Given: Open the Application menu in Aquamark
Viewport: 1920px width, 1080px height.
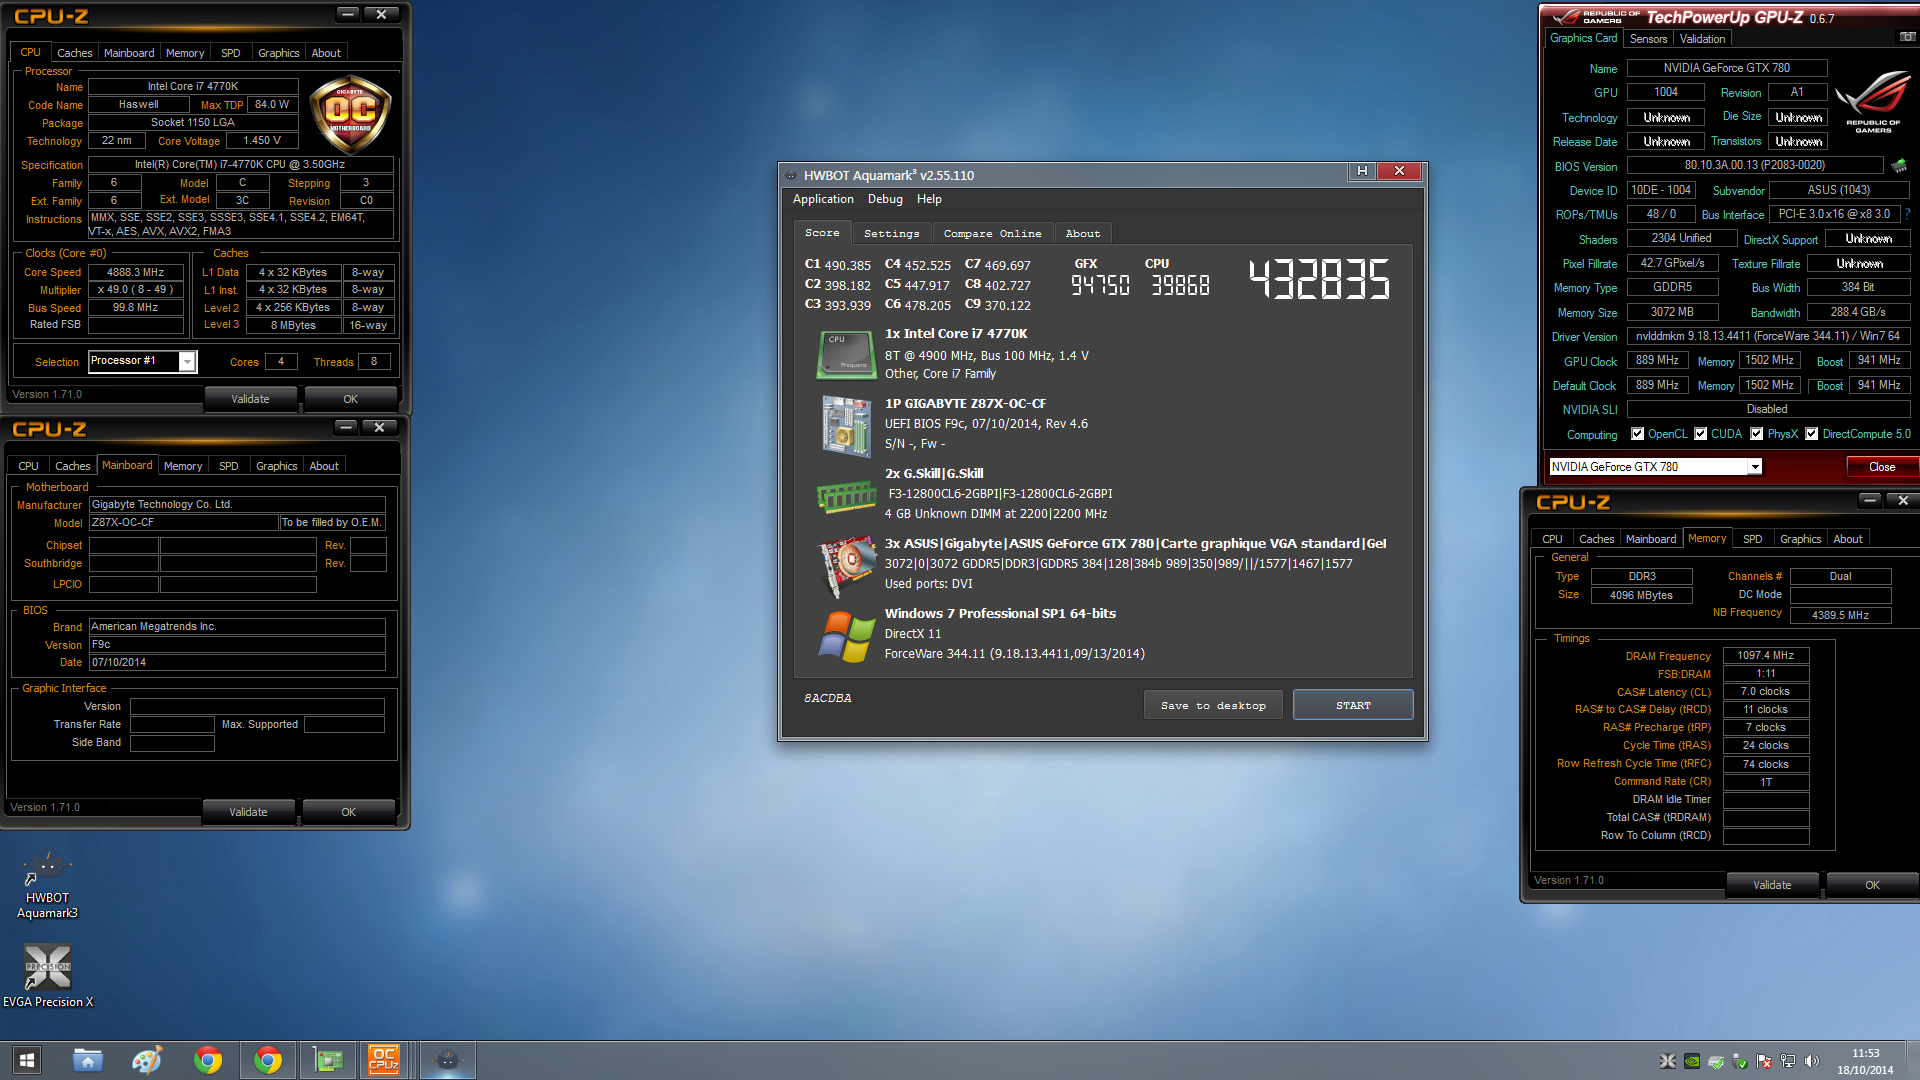Looking at the screenshot, I should (x=823, y=199).
